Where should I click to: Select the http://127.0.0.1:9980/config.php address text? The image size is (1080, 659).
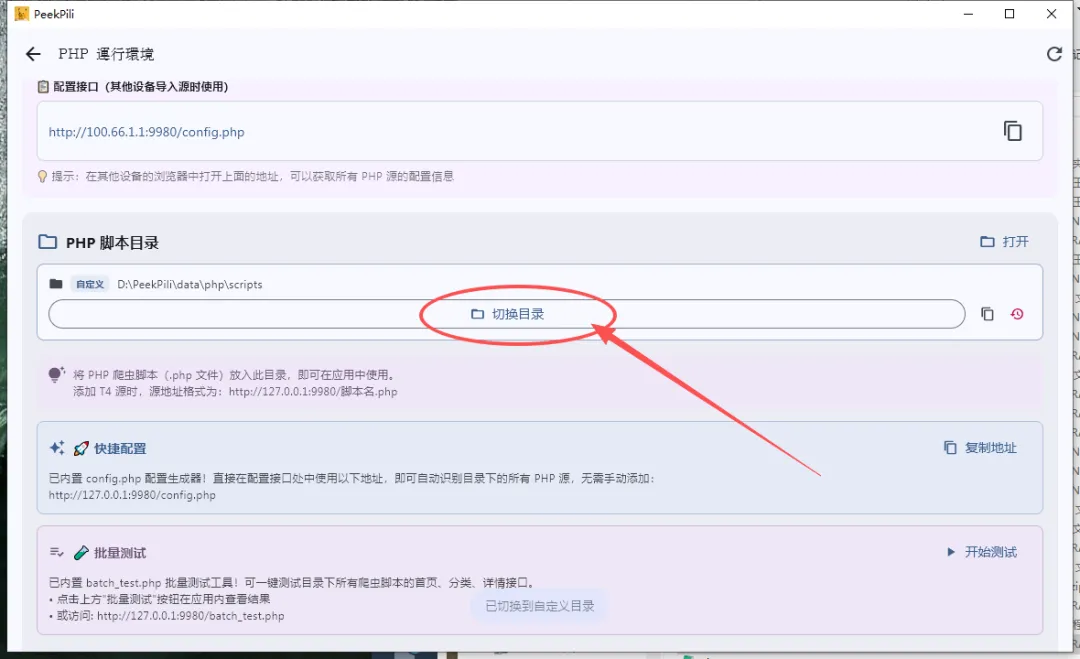132,495
